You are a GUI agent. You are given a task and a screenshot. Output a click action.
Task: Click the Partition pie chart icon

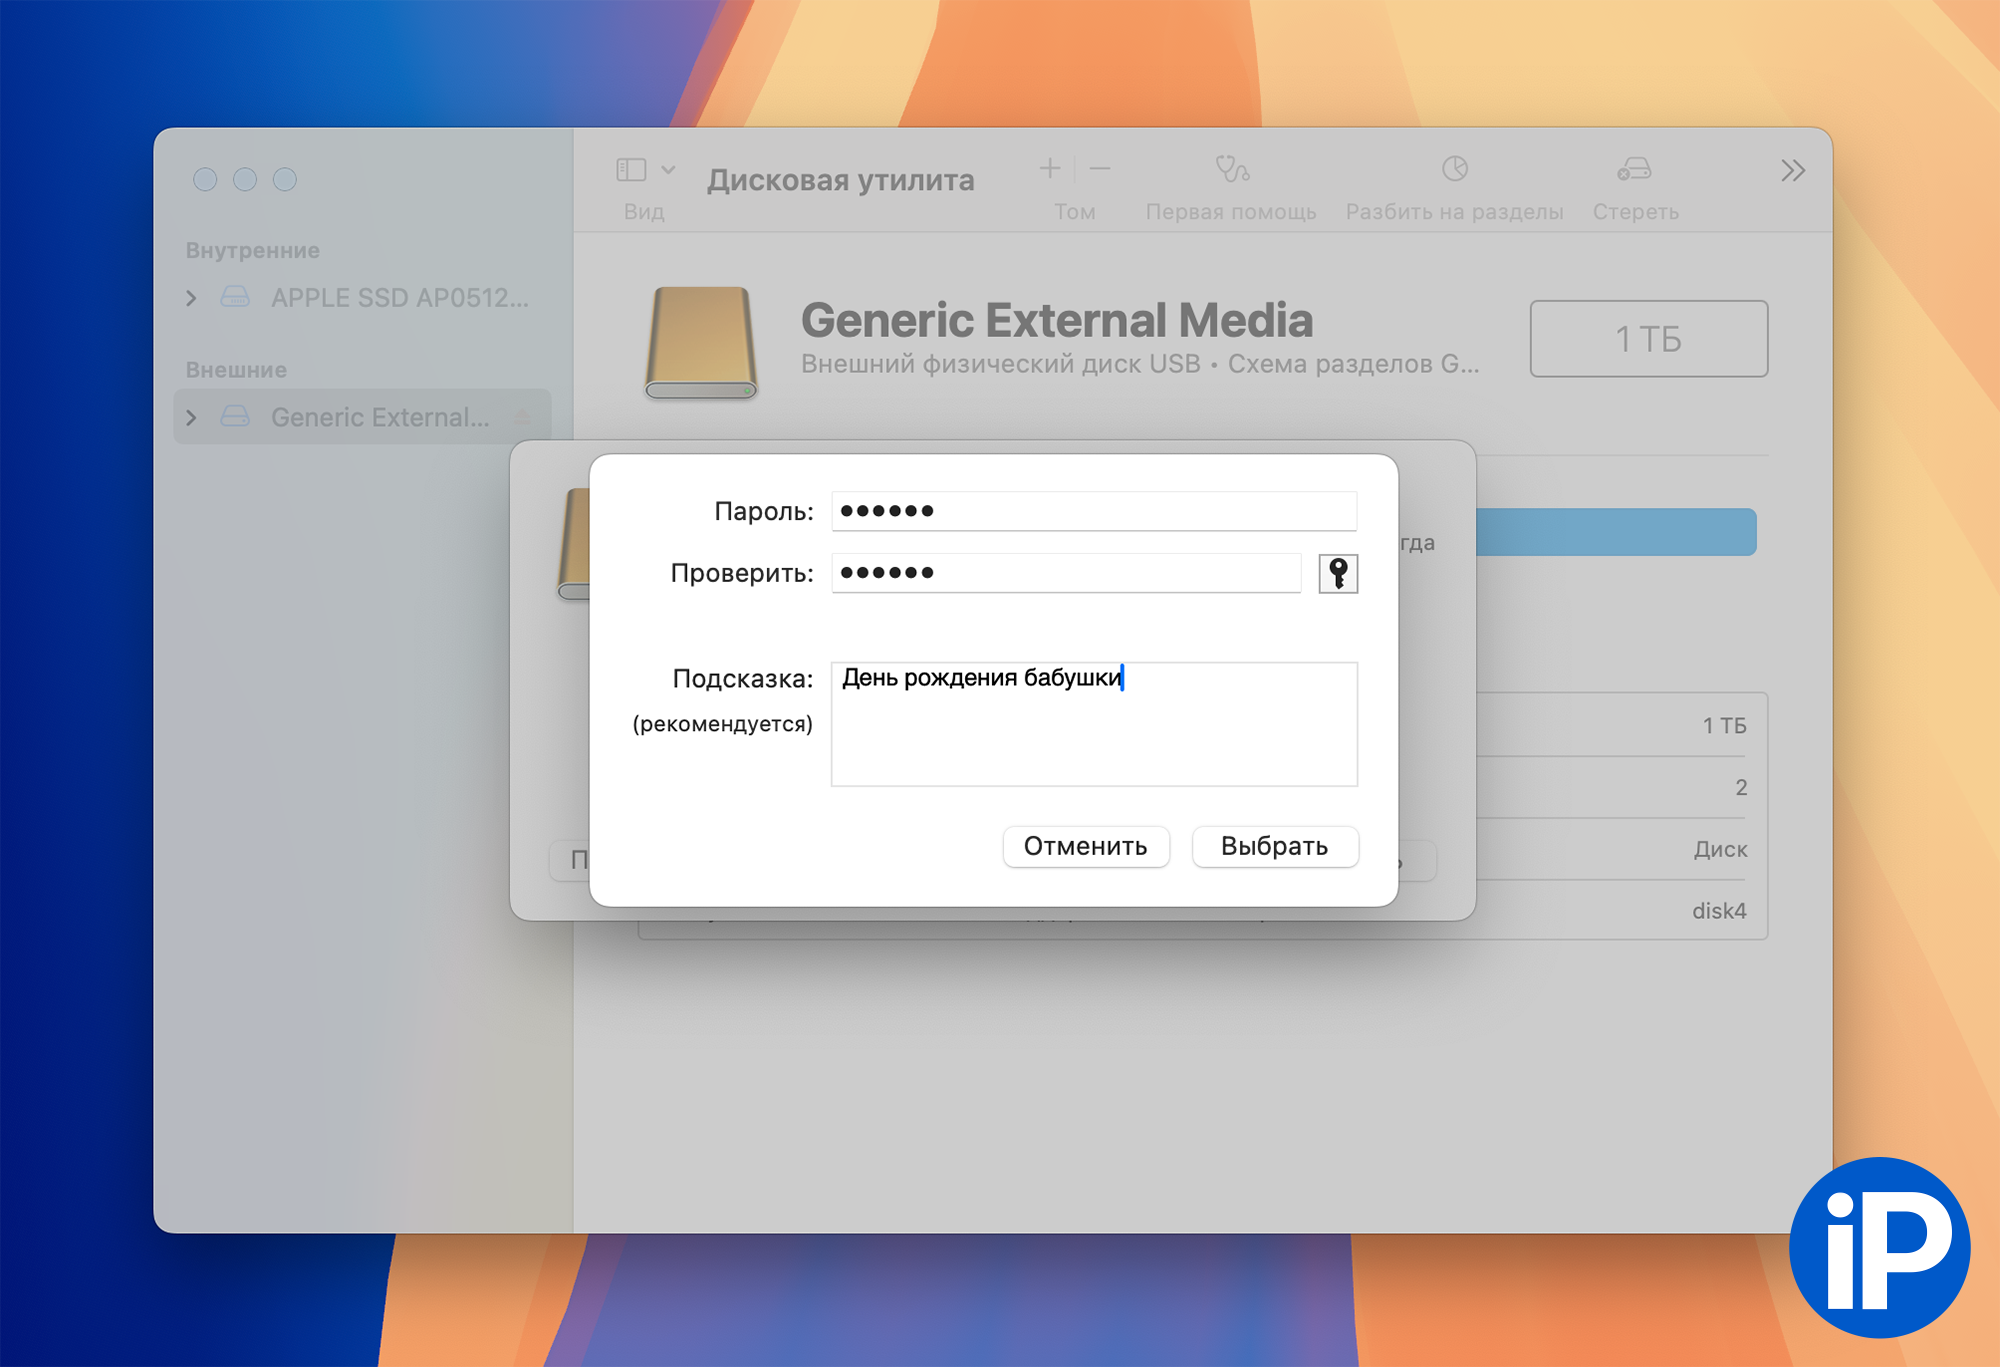click(x=1454, y=169)
